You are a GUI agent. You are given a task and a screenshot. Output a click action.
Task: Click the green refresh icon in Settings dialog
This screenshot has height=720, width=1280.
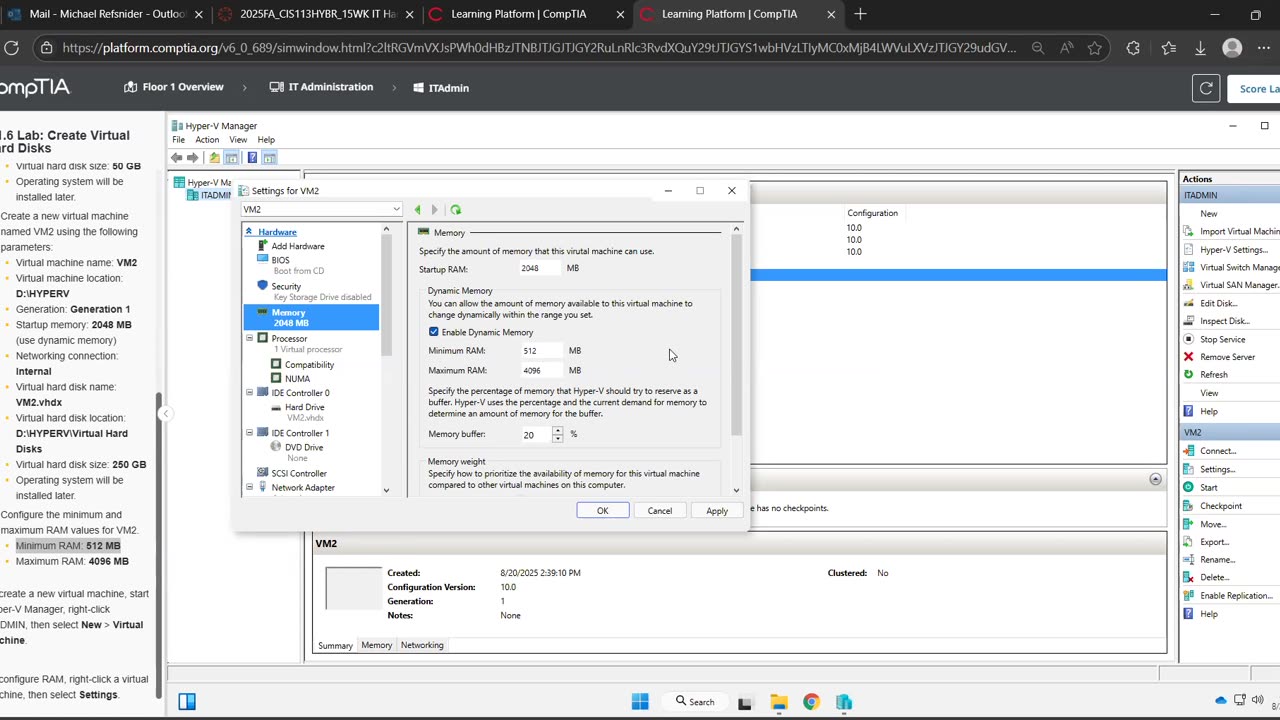coord(456,210)
